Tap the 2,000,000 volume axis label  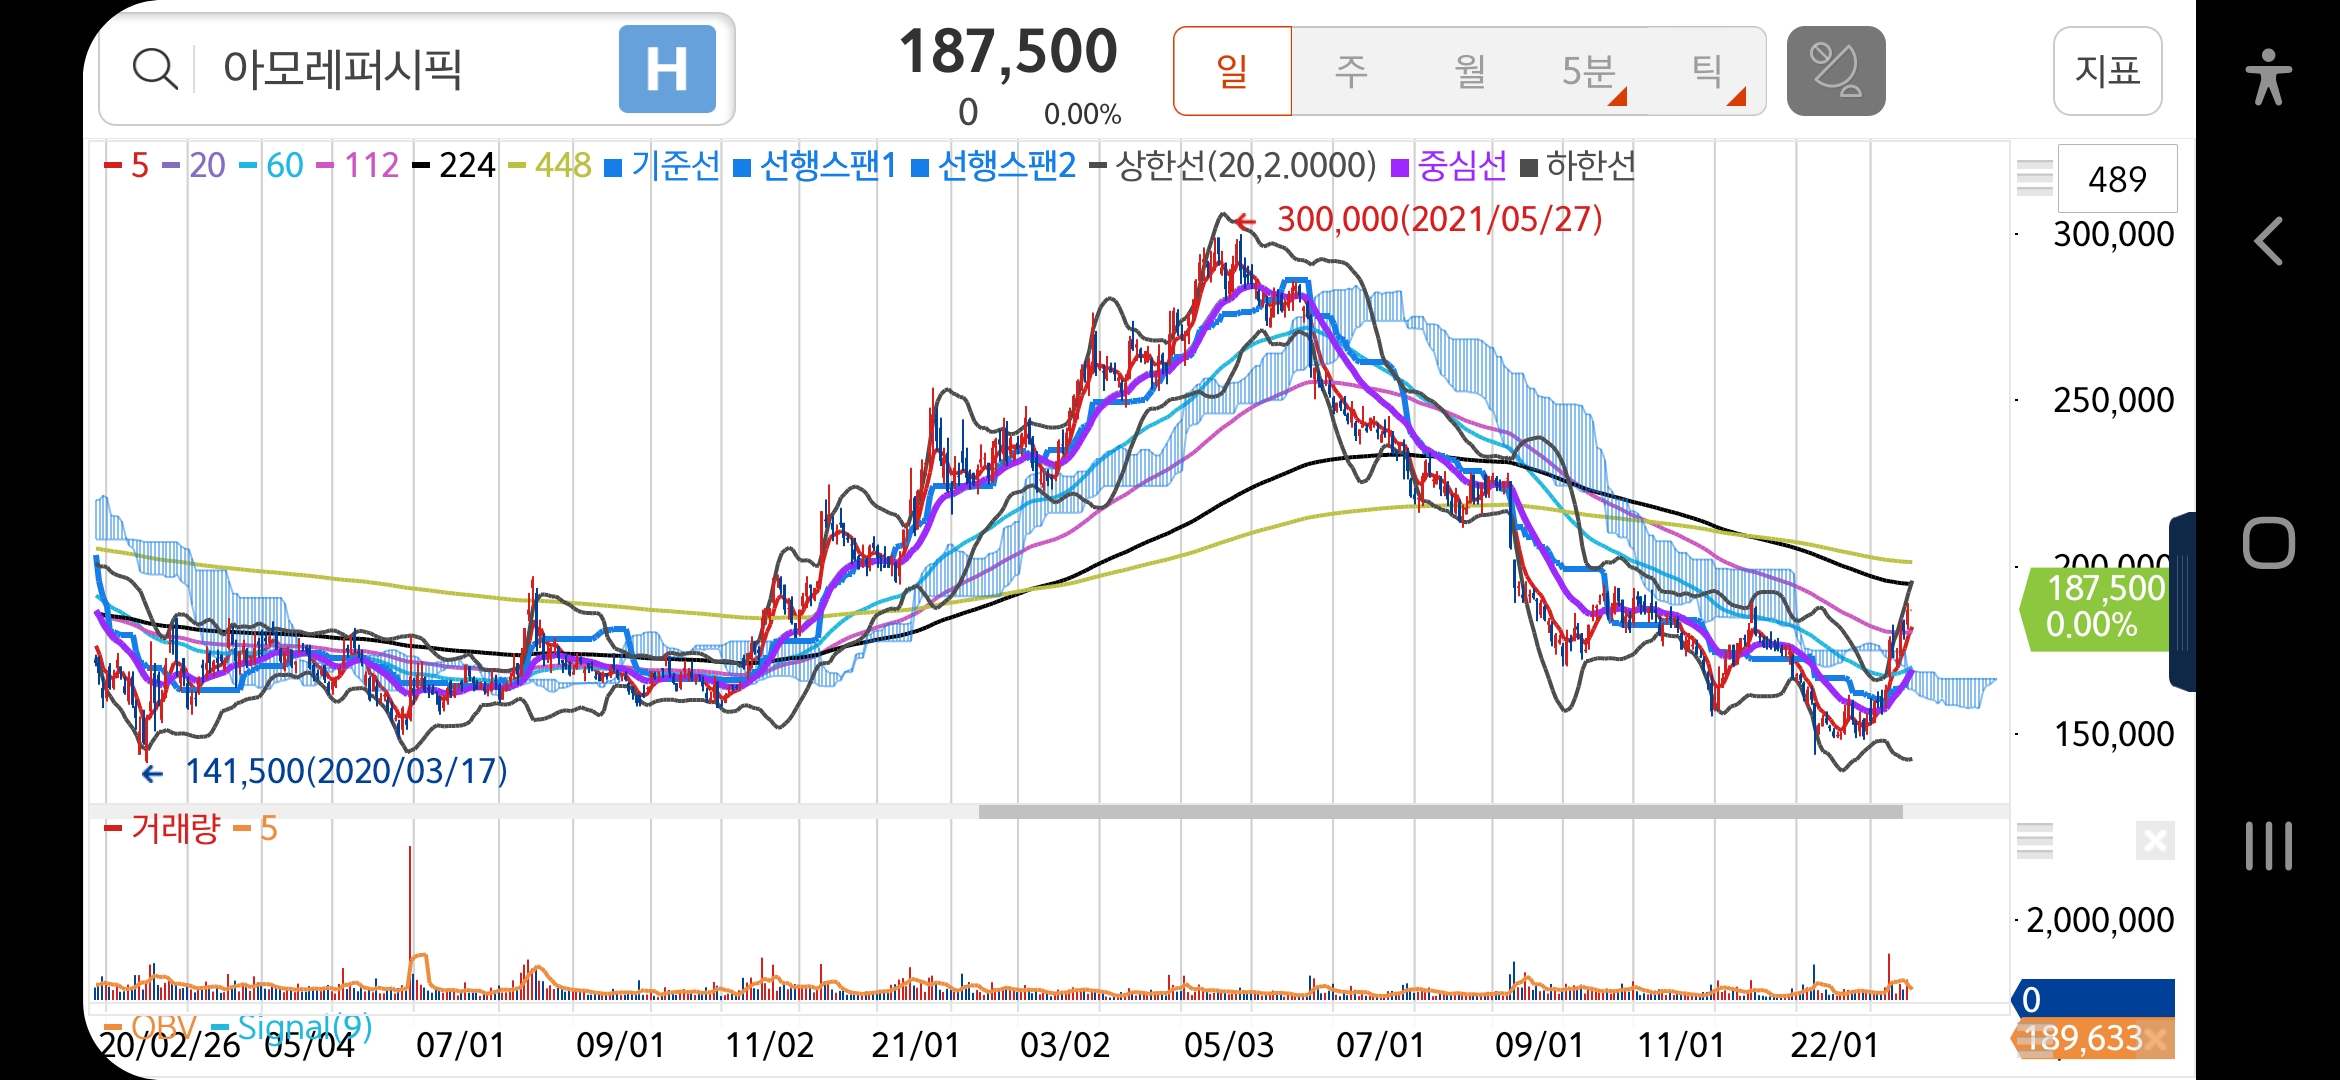pos(2100,920)
